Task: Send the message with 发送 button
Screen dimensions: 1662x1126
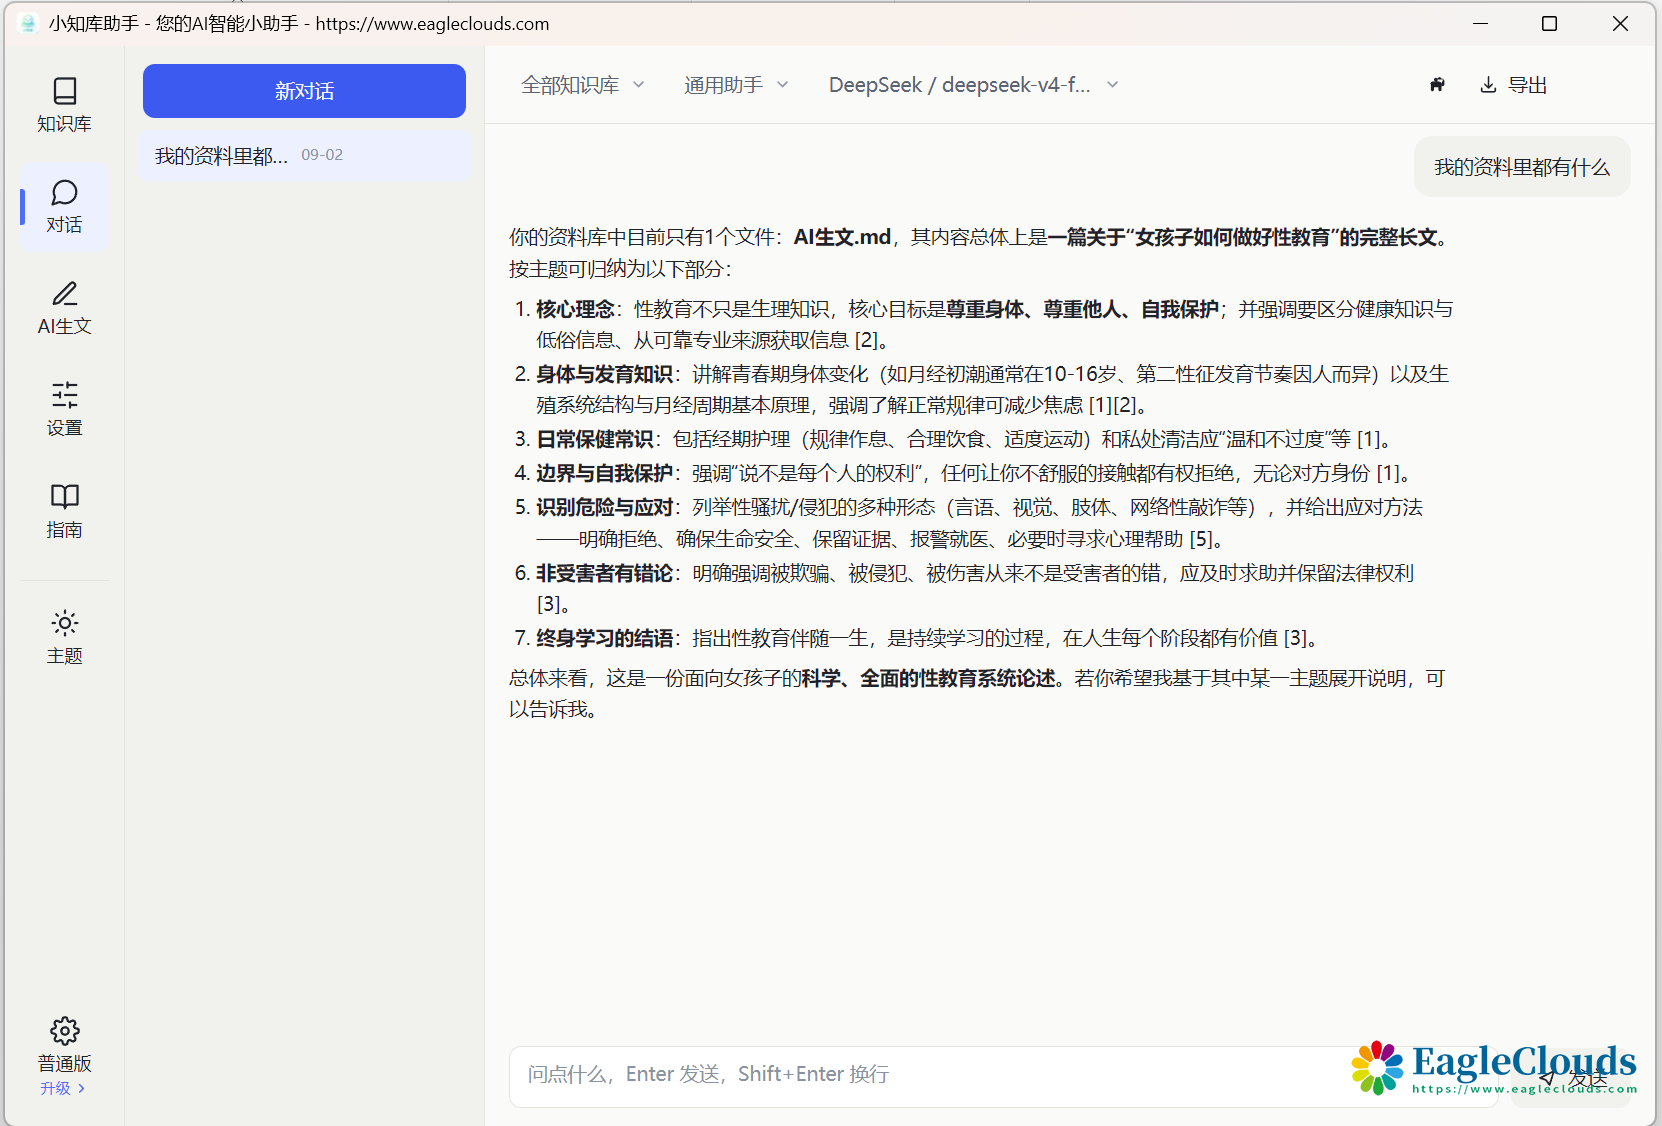Action: 1572,1078
